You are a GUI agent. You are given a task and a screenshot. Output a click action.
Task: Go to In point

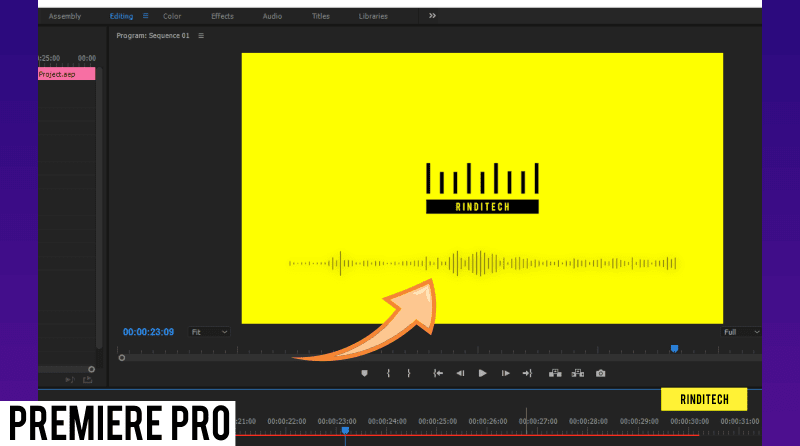point(438,374)
